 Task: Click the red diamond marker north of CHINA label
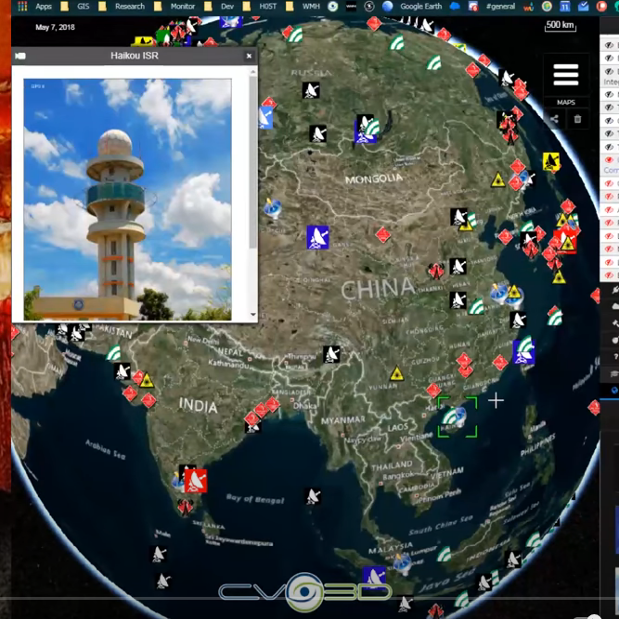click(383, 235)
